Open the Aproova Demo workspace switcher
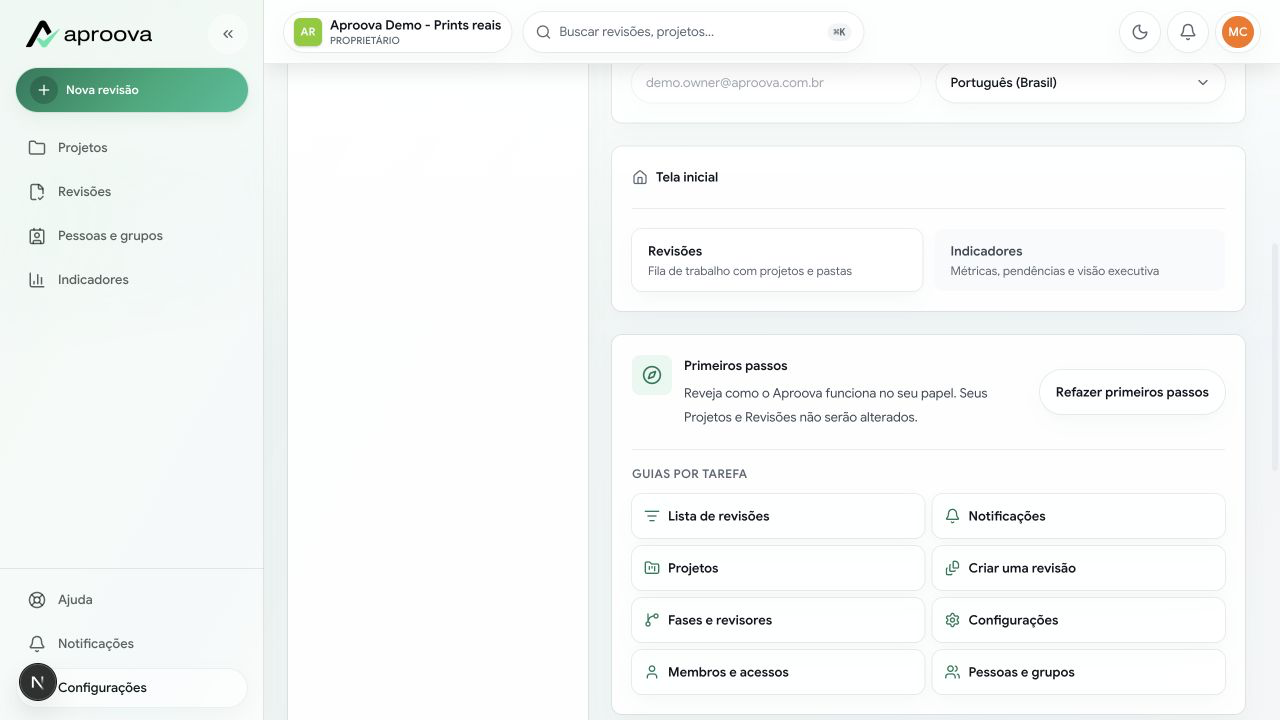The height and width of the screenshot is (720, 1280). [x=398, y=32]
